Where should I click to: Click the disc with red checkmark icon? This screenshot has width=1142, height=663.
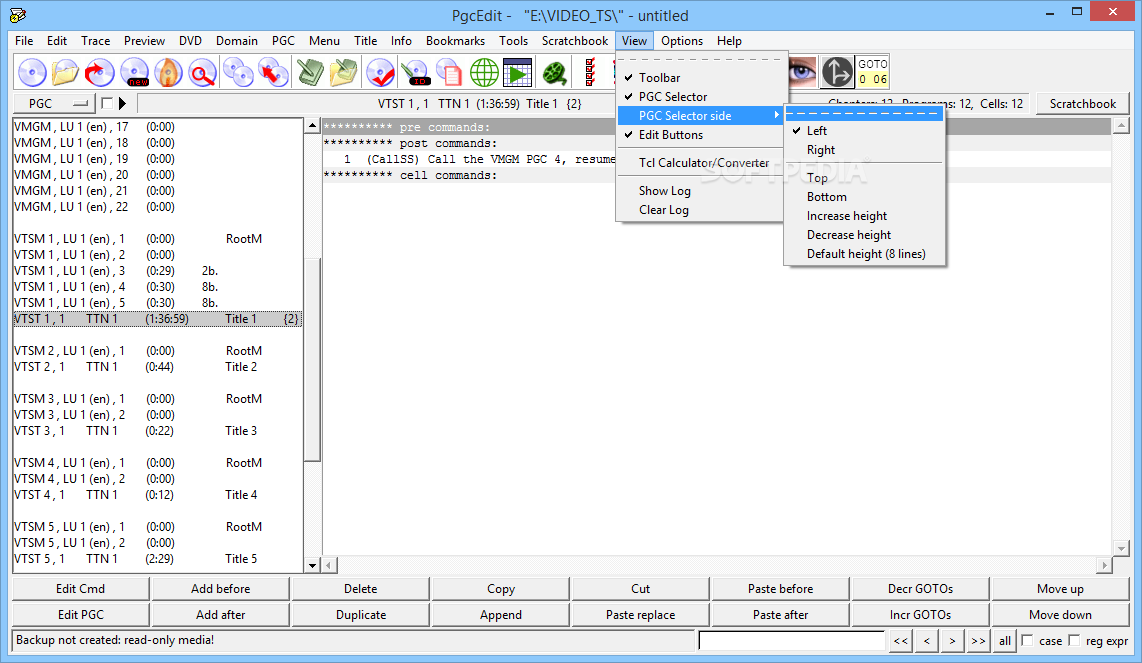pos(380,72)
